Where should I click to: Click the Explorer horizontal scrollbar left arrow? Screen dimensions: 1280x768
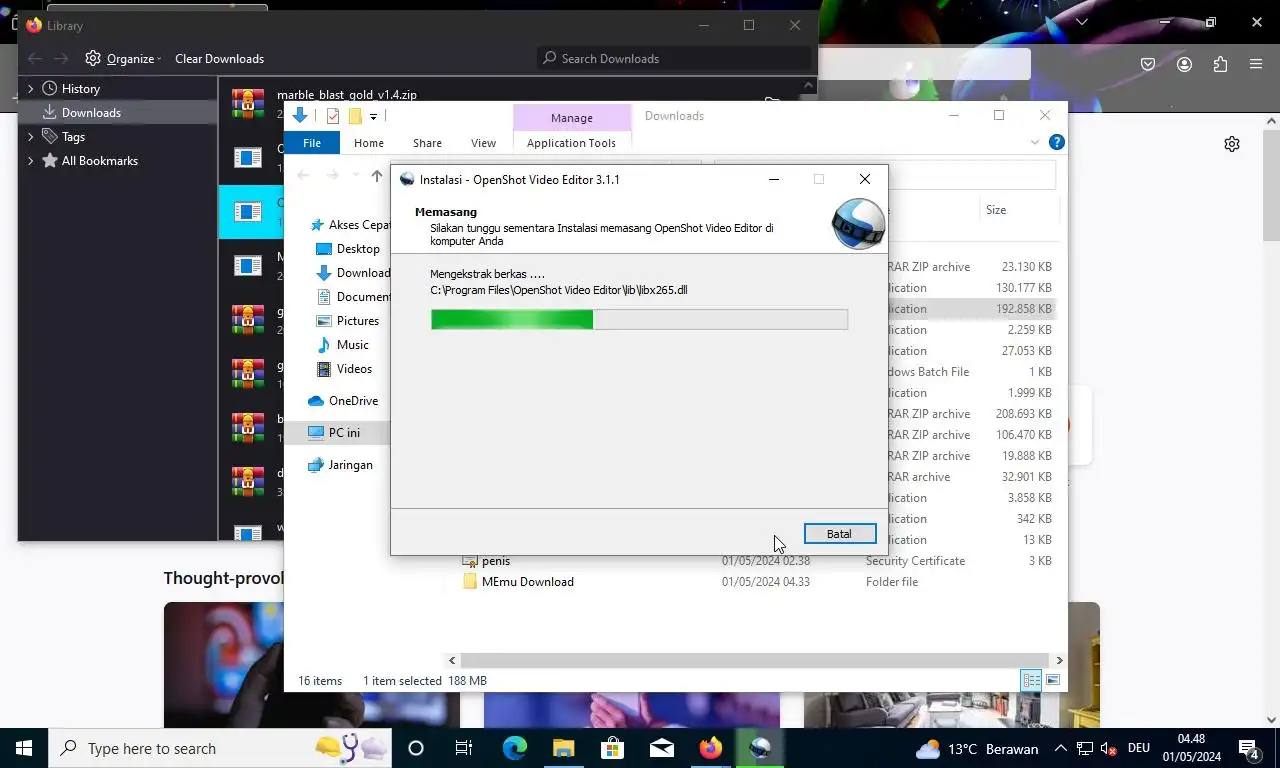(452, 660)
